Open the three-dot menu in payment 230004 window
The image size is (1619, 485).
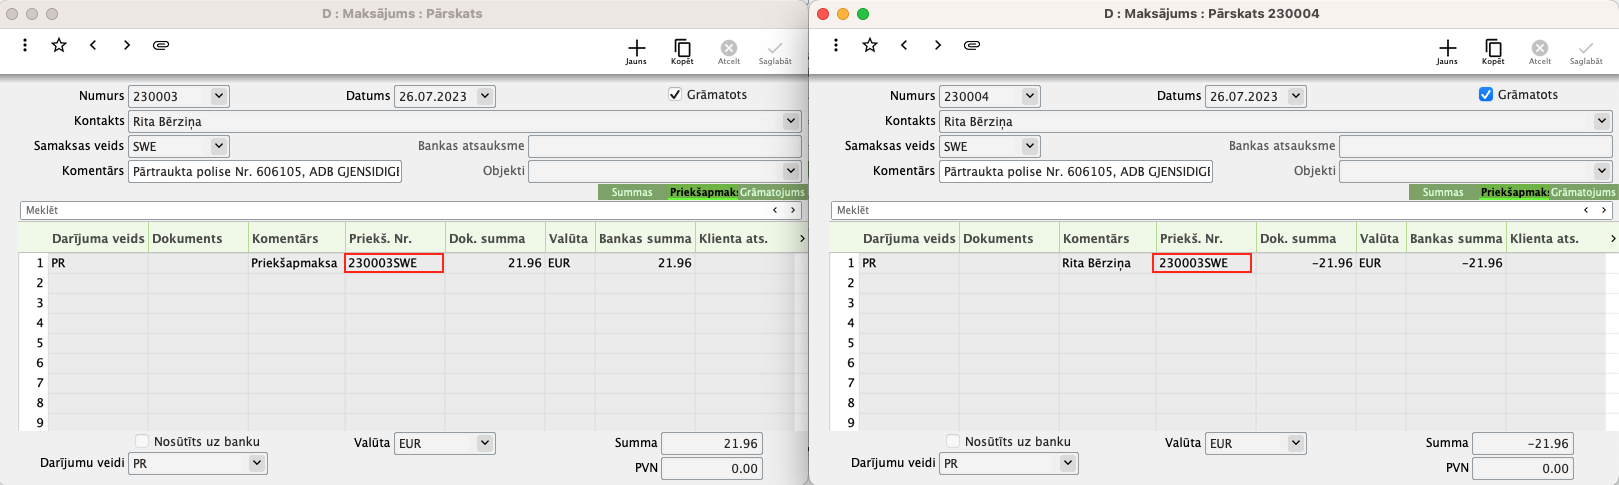[836, 45]
